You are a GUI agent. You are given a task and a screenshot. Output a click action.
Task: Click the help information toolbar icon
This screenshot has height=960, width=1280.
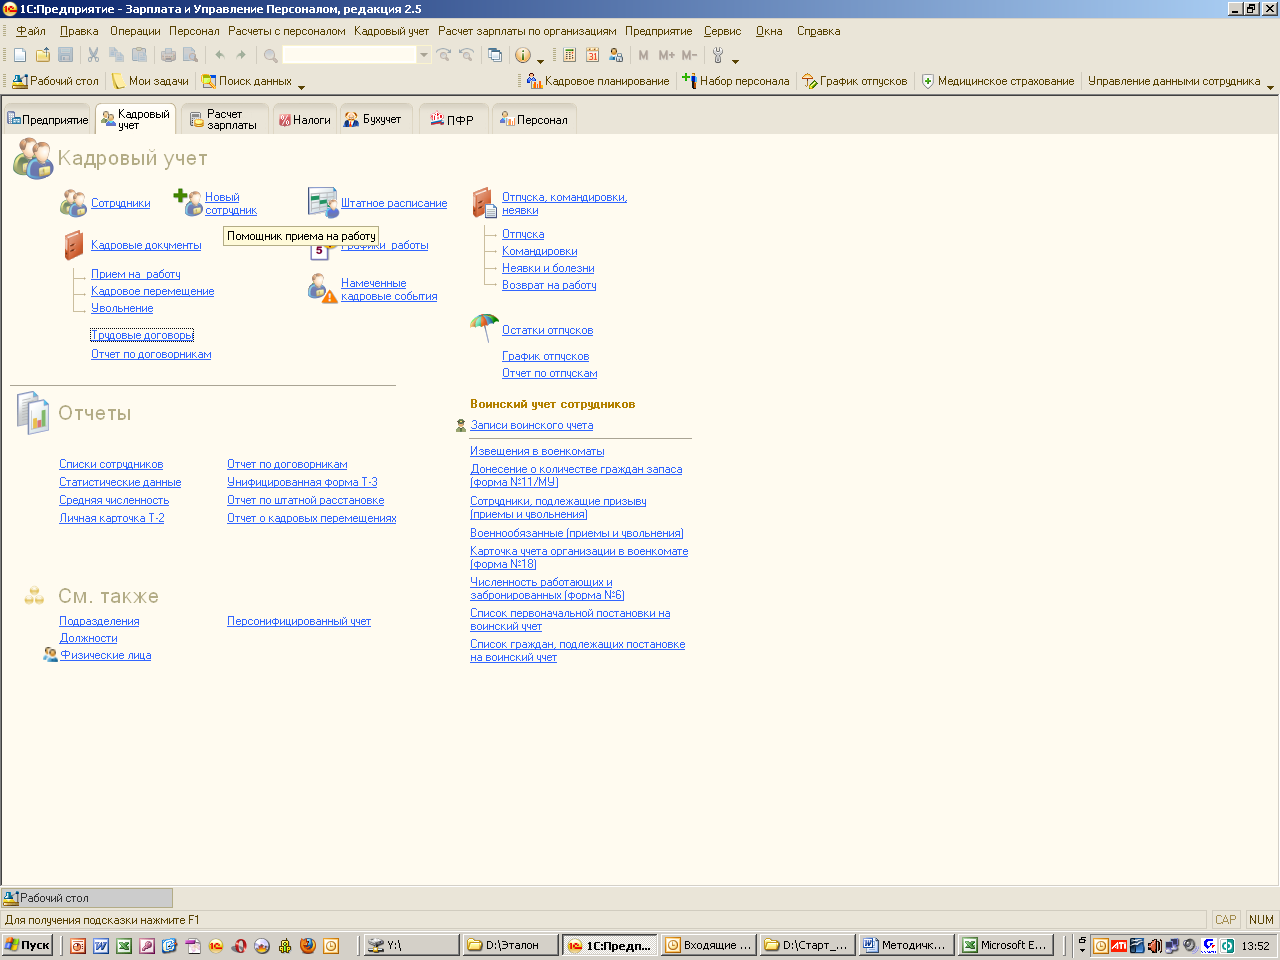coord(522,55)
